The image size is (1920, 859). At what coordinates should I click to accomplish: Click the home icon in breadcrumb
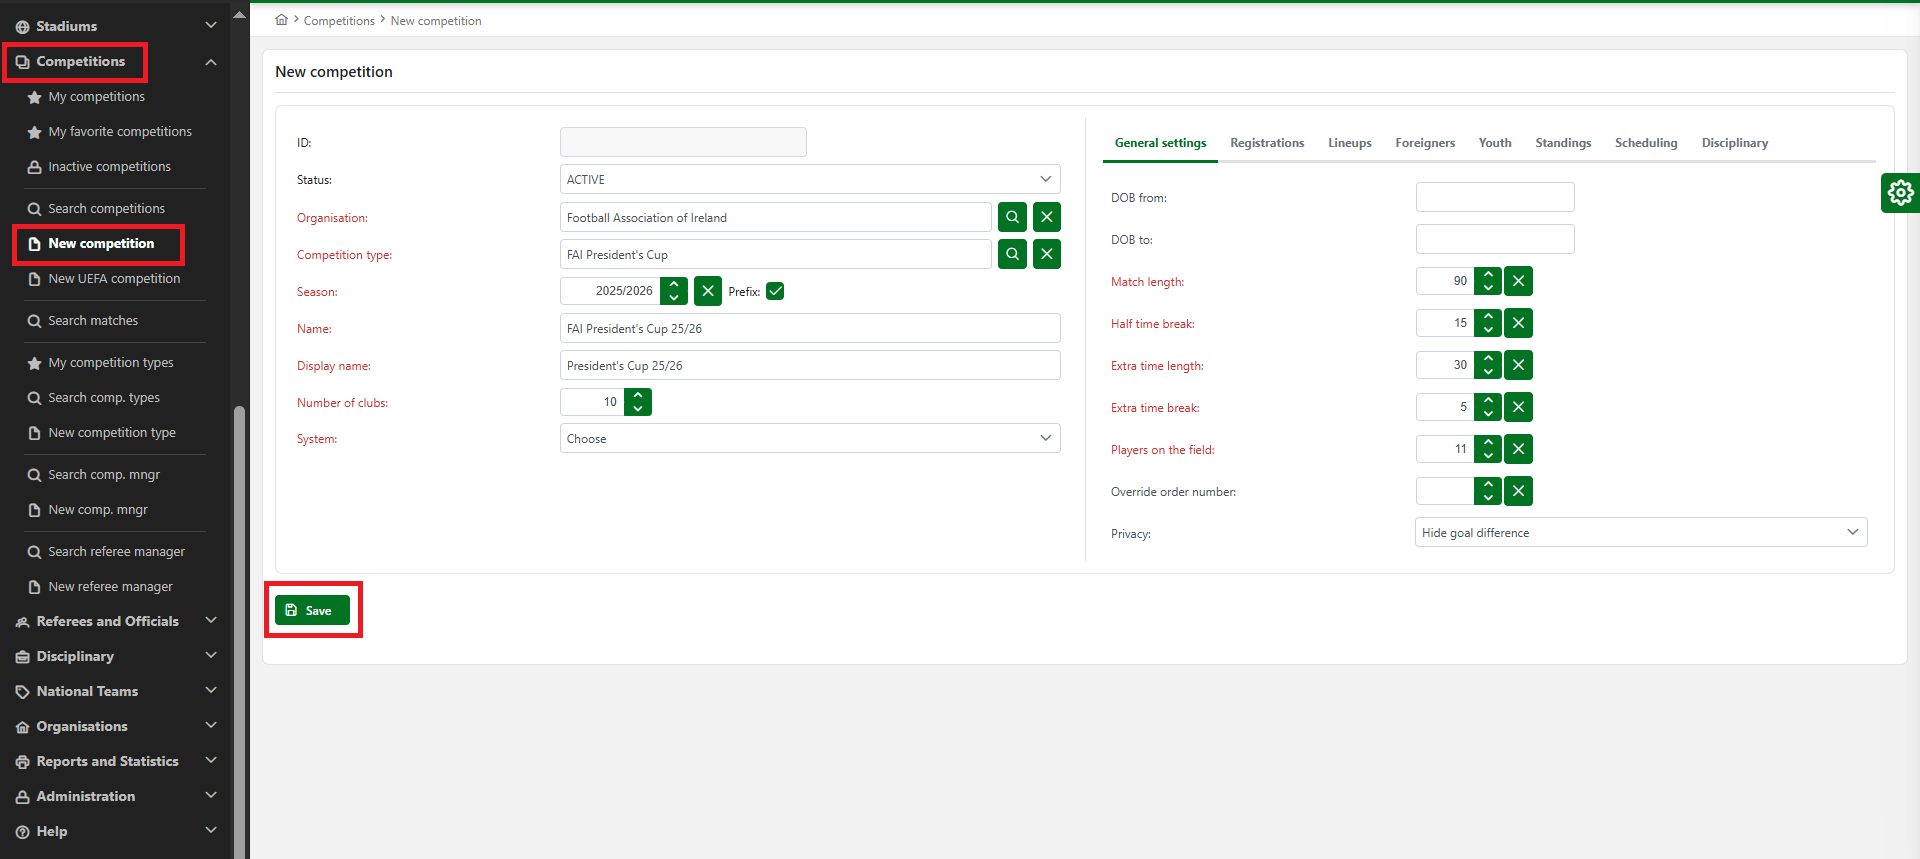(282, 20)
